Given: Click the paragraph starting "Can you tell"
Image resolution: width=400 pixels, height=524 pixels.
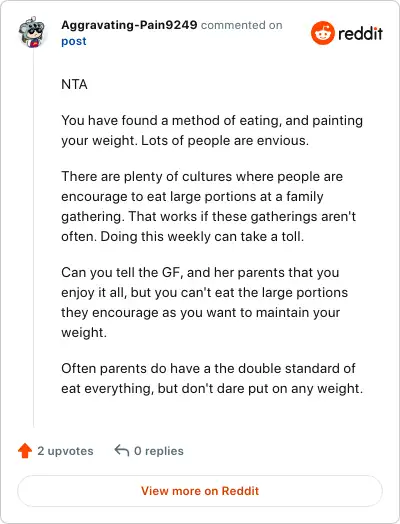Looking at the screenshot, I should [x=205, y=302].
